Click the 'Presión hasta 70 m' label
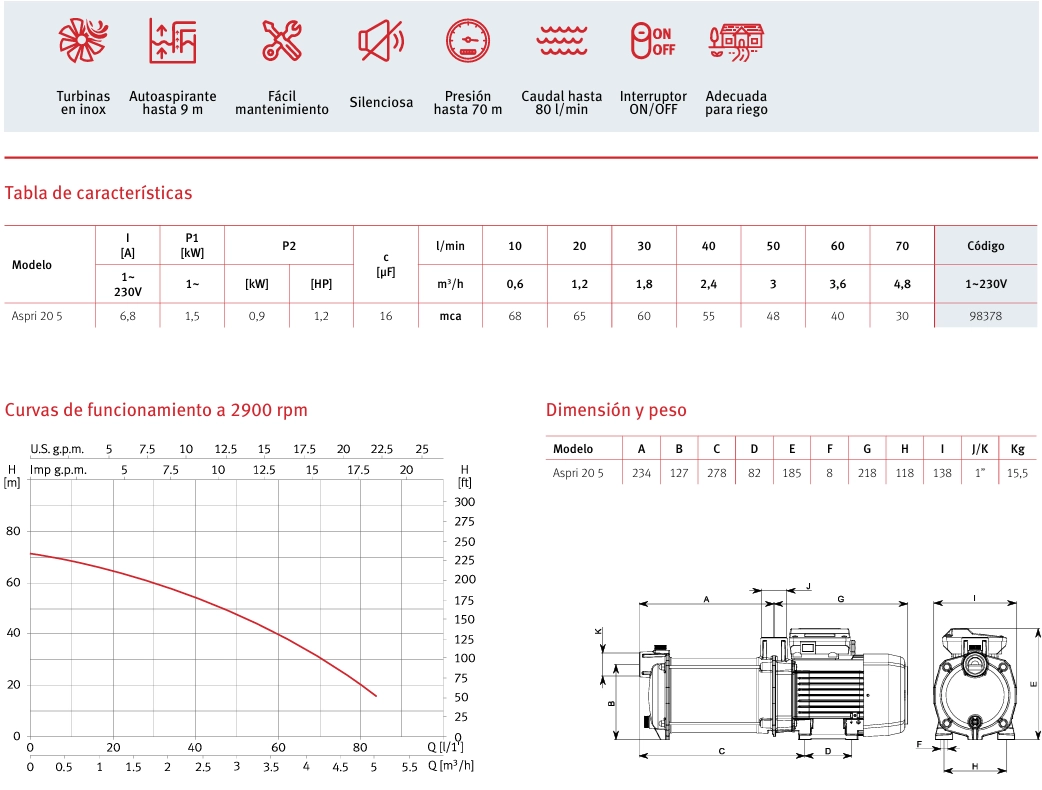1042x790 pixels. pyautogui.click(x=468, y=102)
